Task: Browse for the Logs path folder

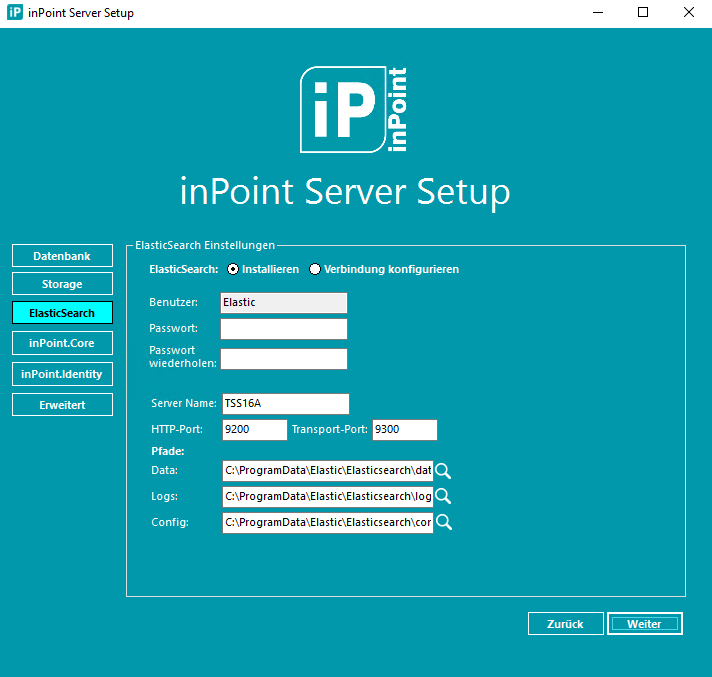Action: click(x=443, y=497)
